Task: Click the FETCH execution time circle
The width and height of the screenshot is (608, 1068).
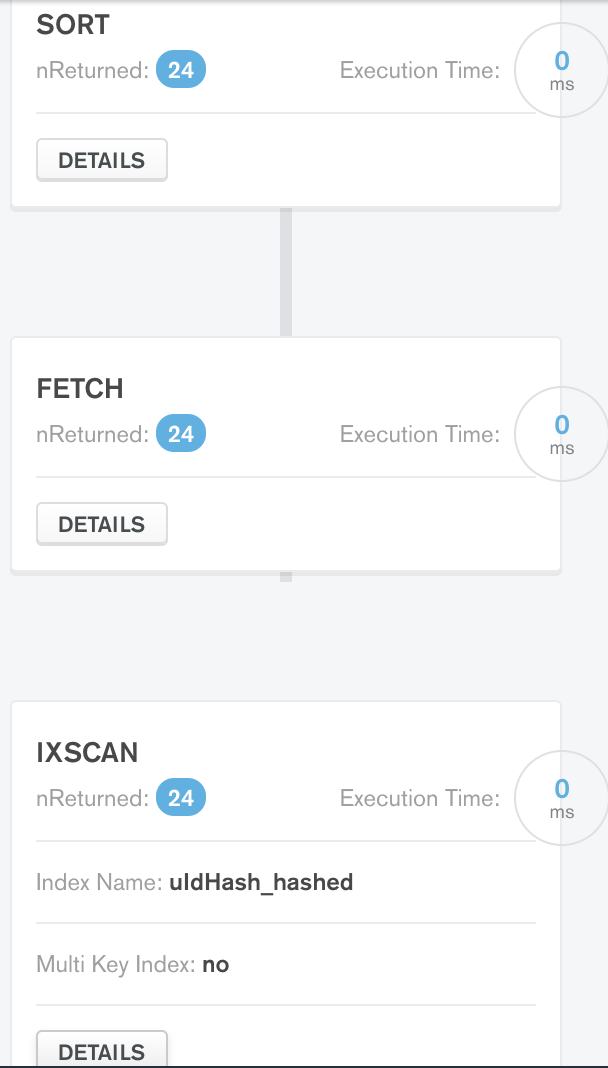Action: [561, 435]
